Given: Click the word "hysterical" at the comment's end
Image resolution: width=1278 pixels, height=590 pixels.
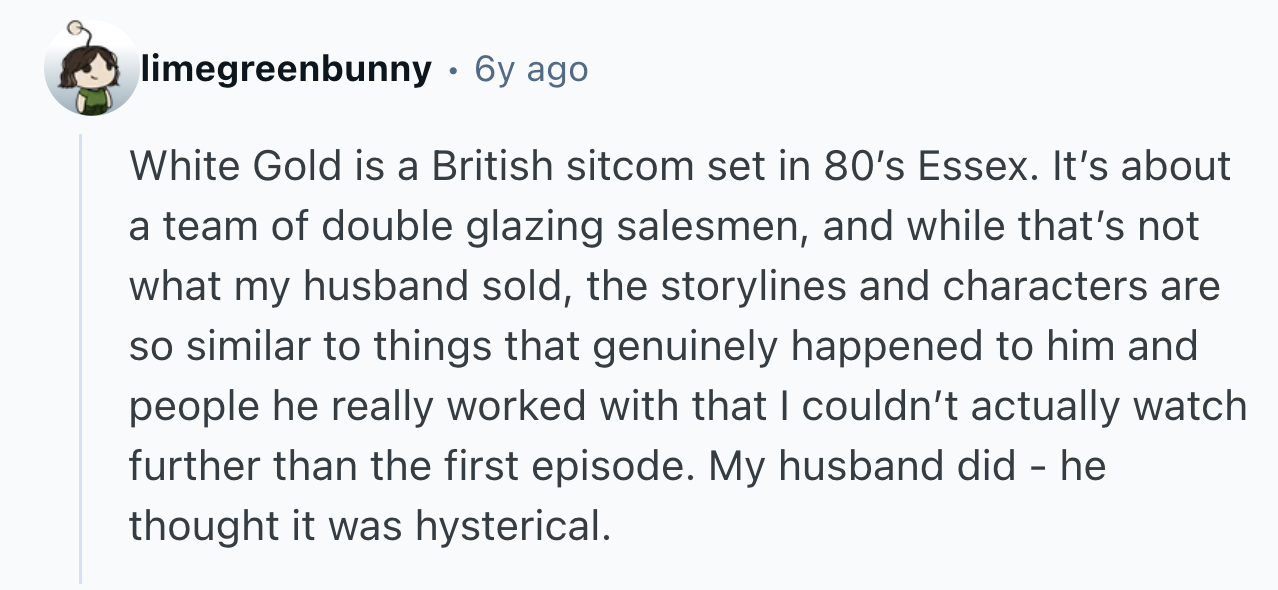Looking at the screenshot, I should click(x=507, y=526).
